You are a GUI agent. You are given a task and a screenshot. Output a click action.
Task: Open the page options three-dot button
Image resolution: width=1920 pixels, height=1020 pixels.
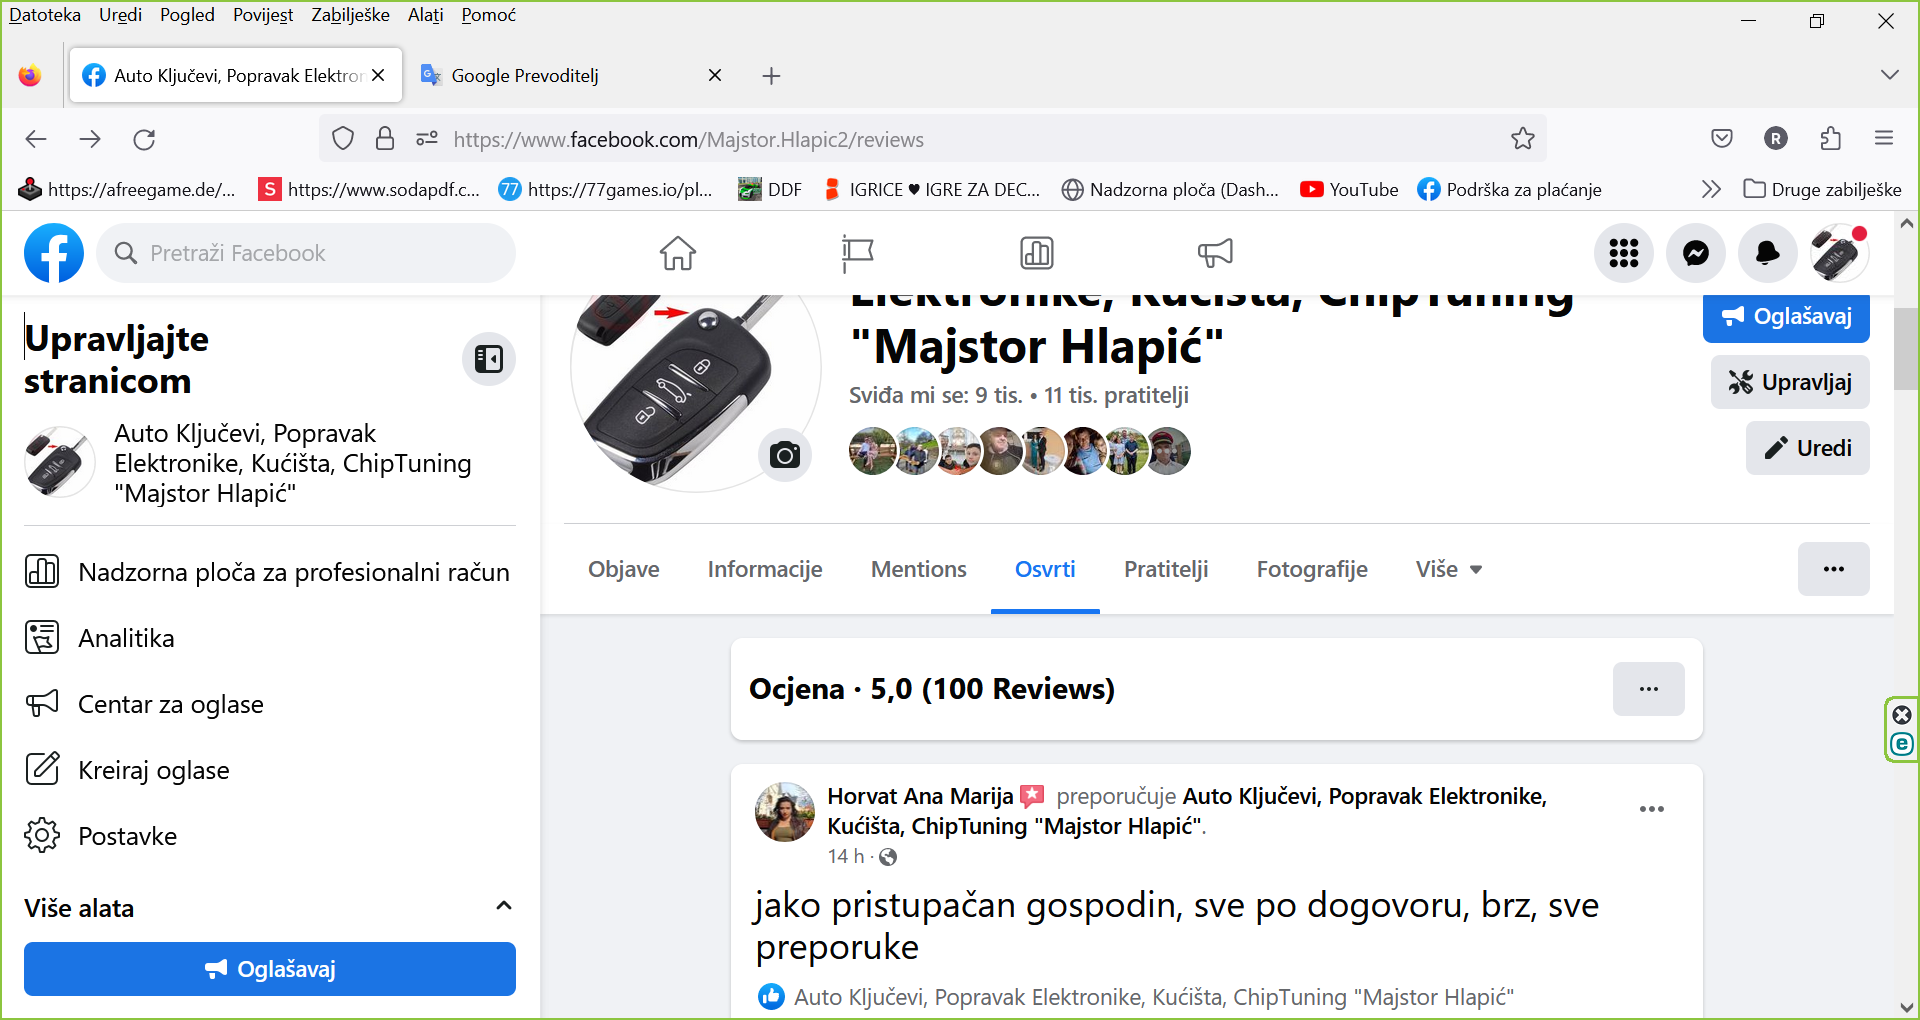1834,569
